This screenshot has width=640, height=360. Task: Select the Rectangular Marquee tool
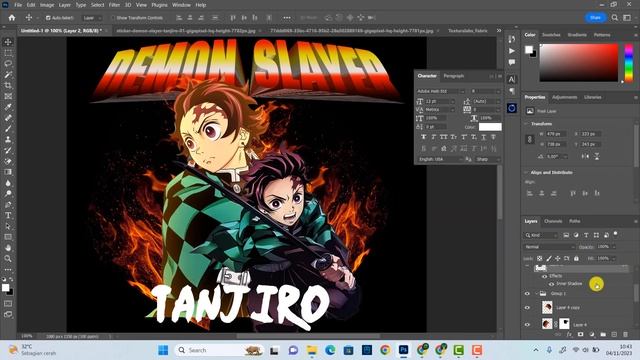click(8, 53)
